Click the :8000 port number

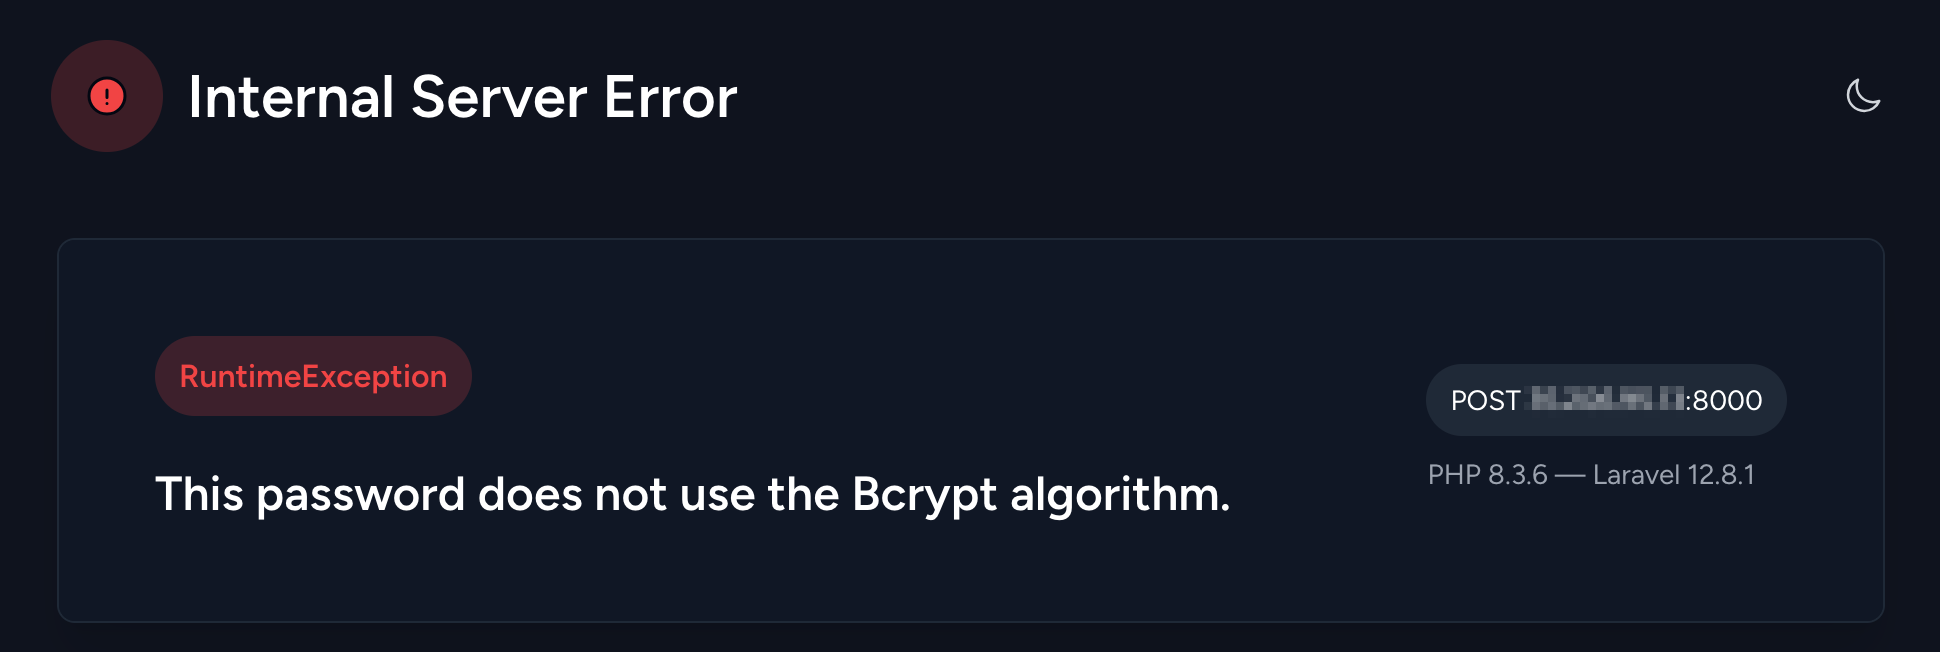(x=1724, y=400)
